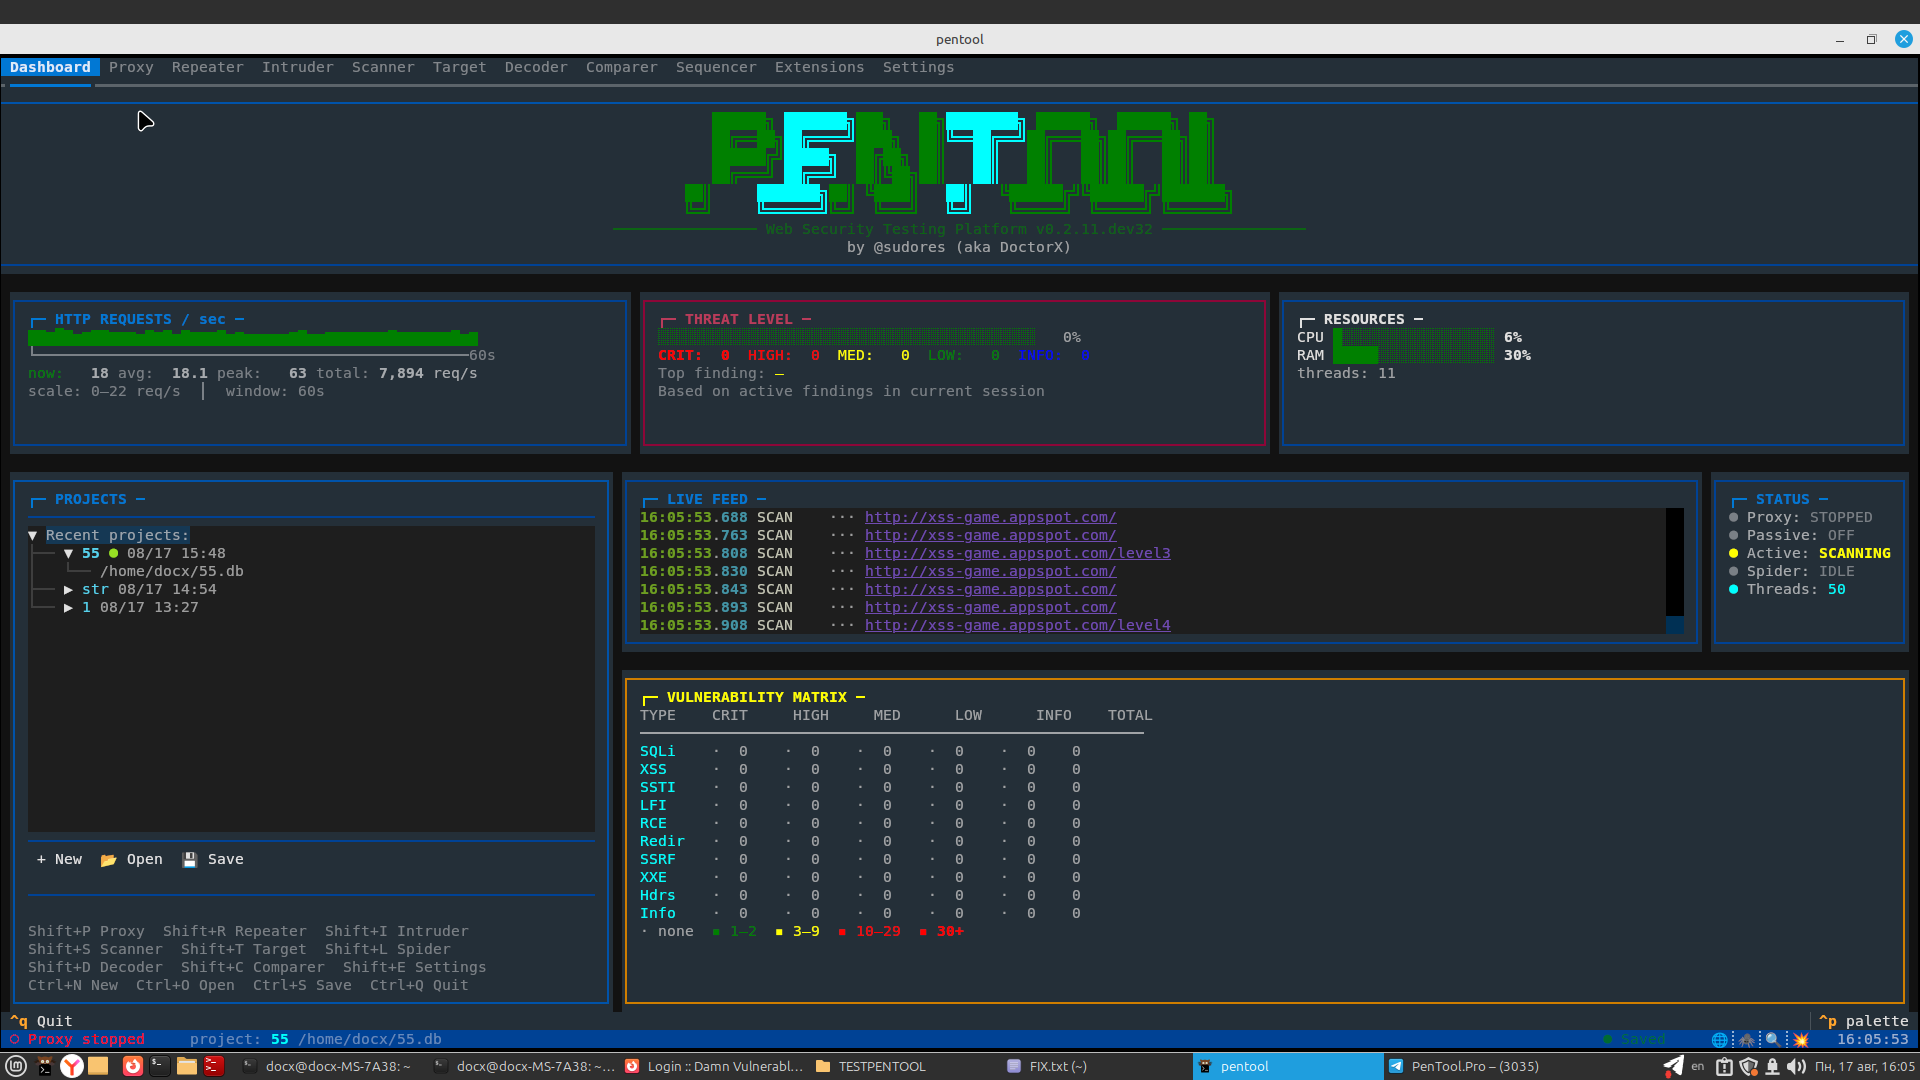
Task: Open the 16:05:53.688 xss-game feed link
Action: coord(990,517)
